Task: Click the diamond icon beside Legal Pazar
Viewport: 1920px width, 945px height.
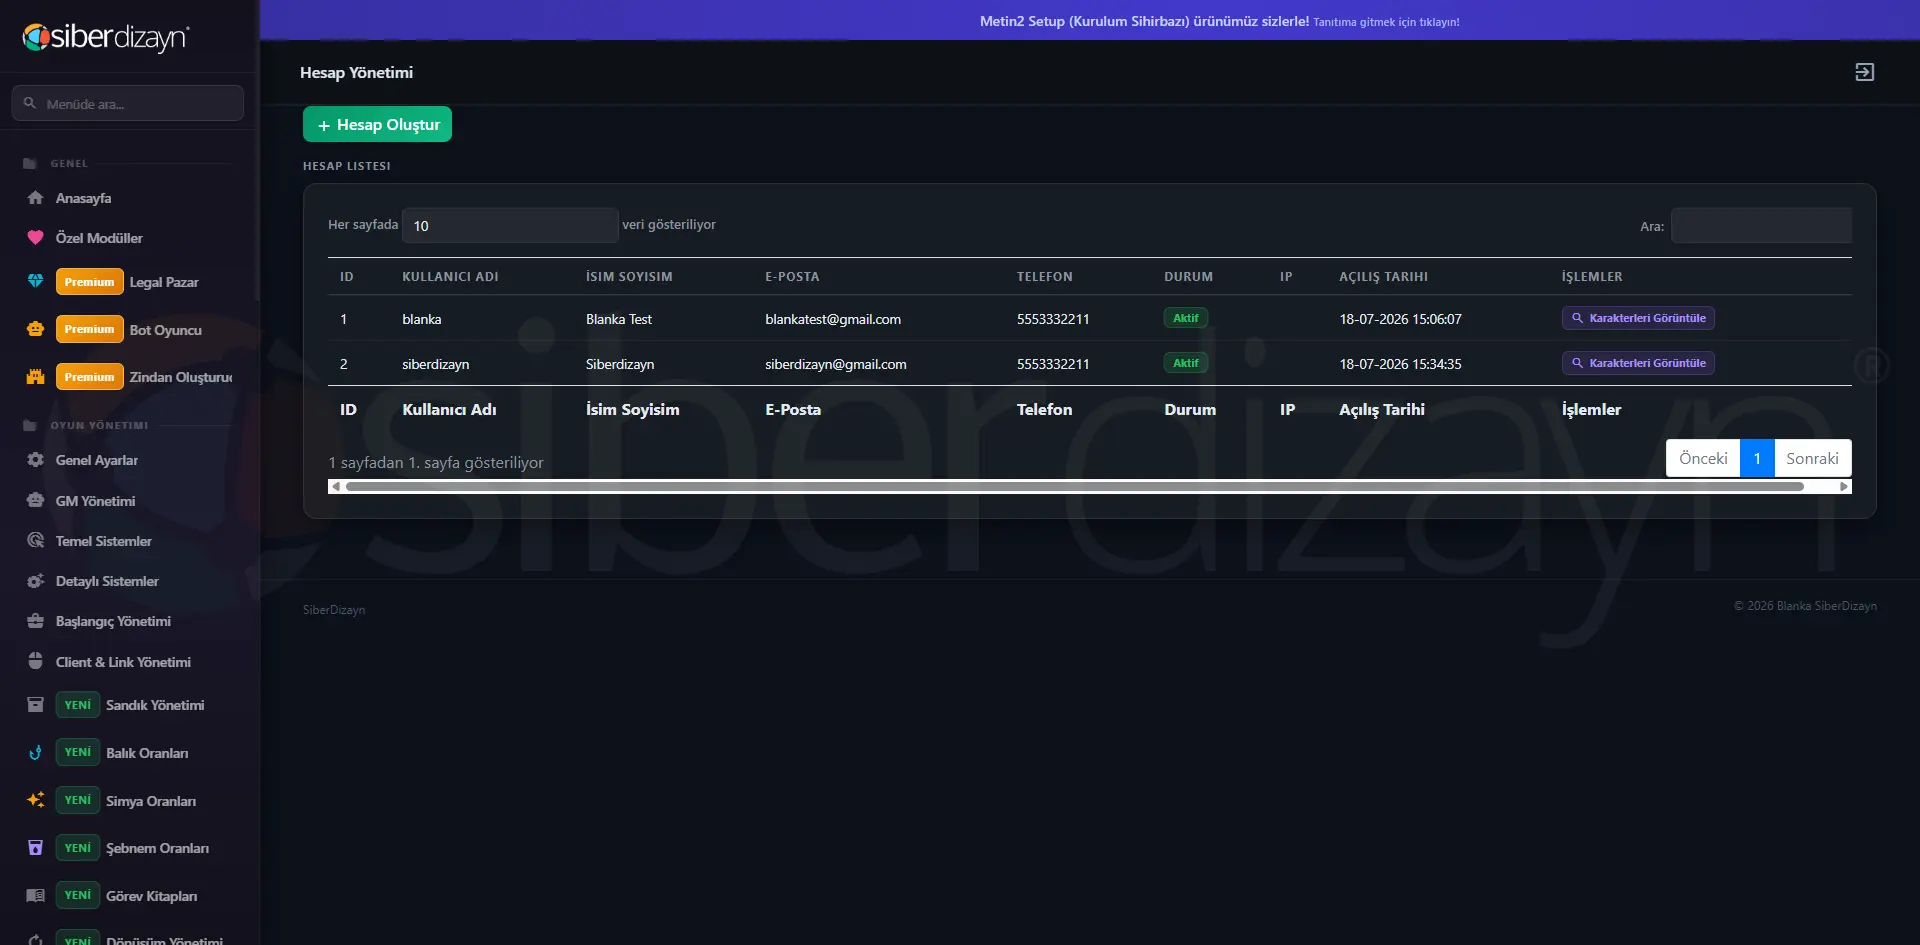Action: coord(35,282)
